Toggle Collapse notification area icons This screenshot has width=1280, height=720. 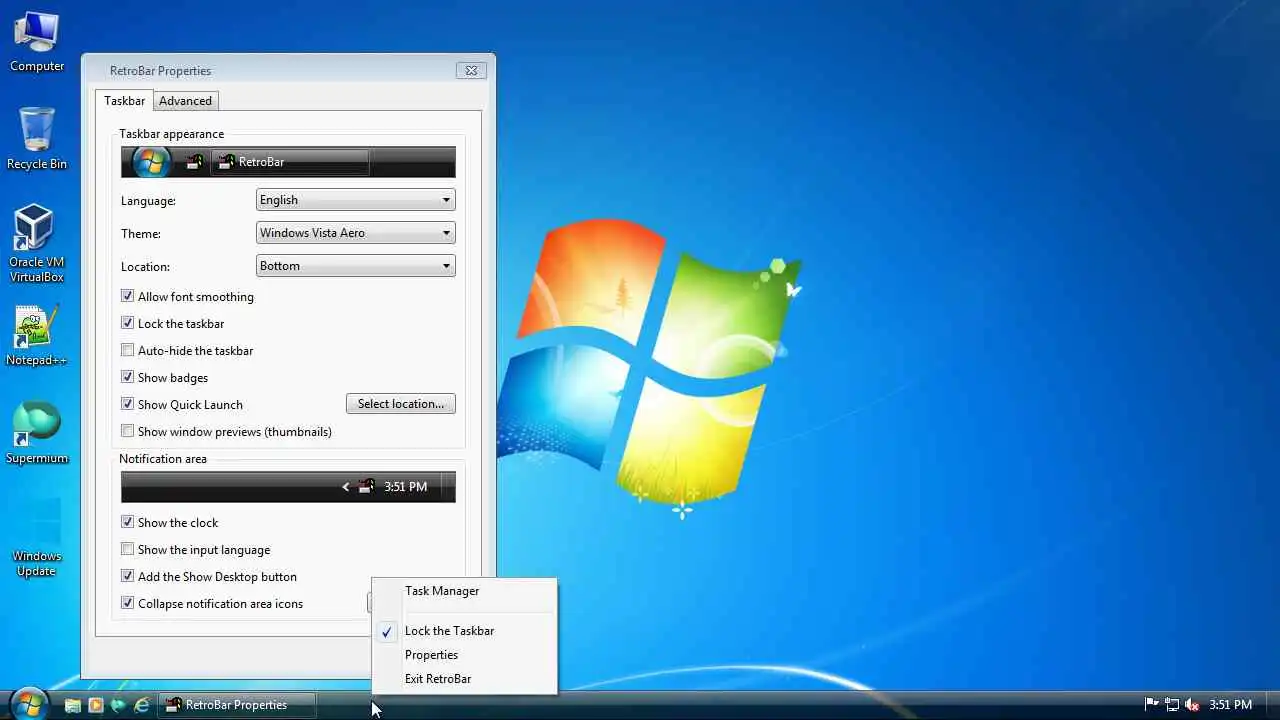[x=127, y=603]
